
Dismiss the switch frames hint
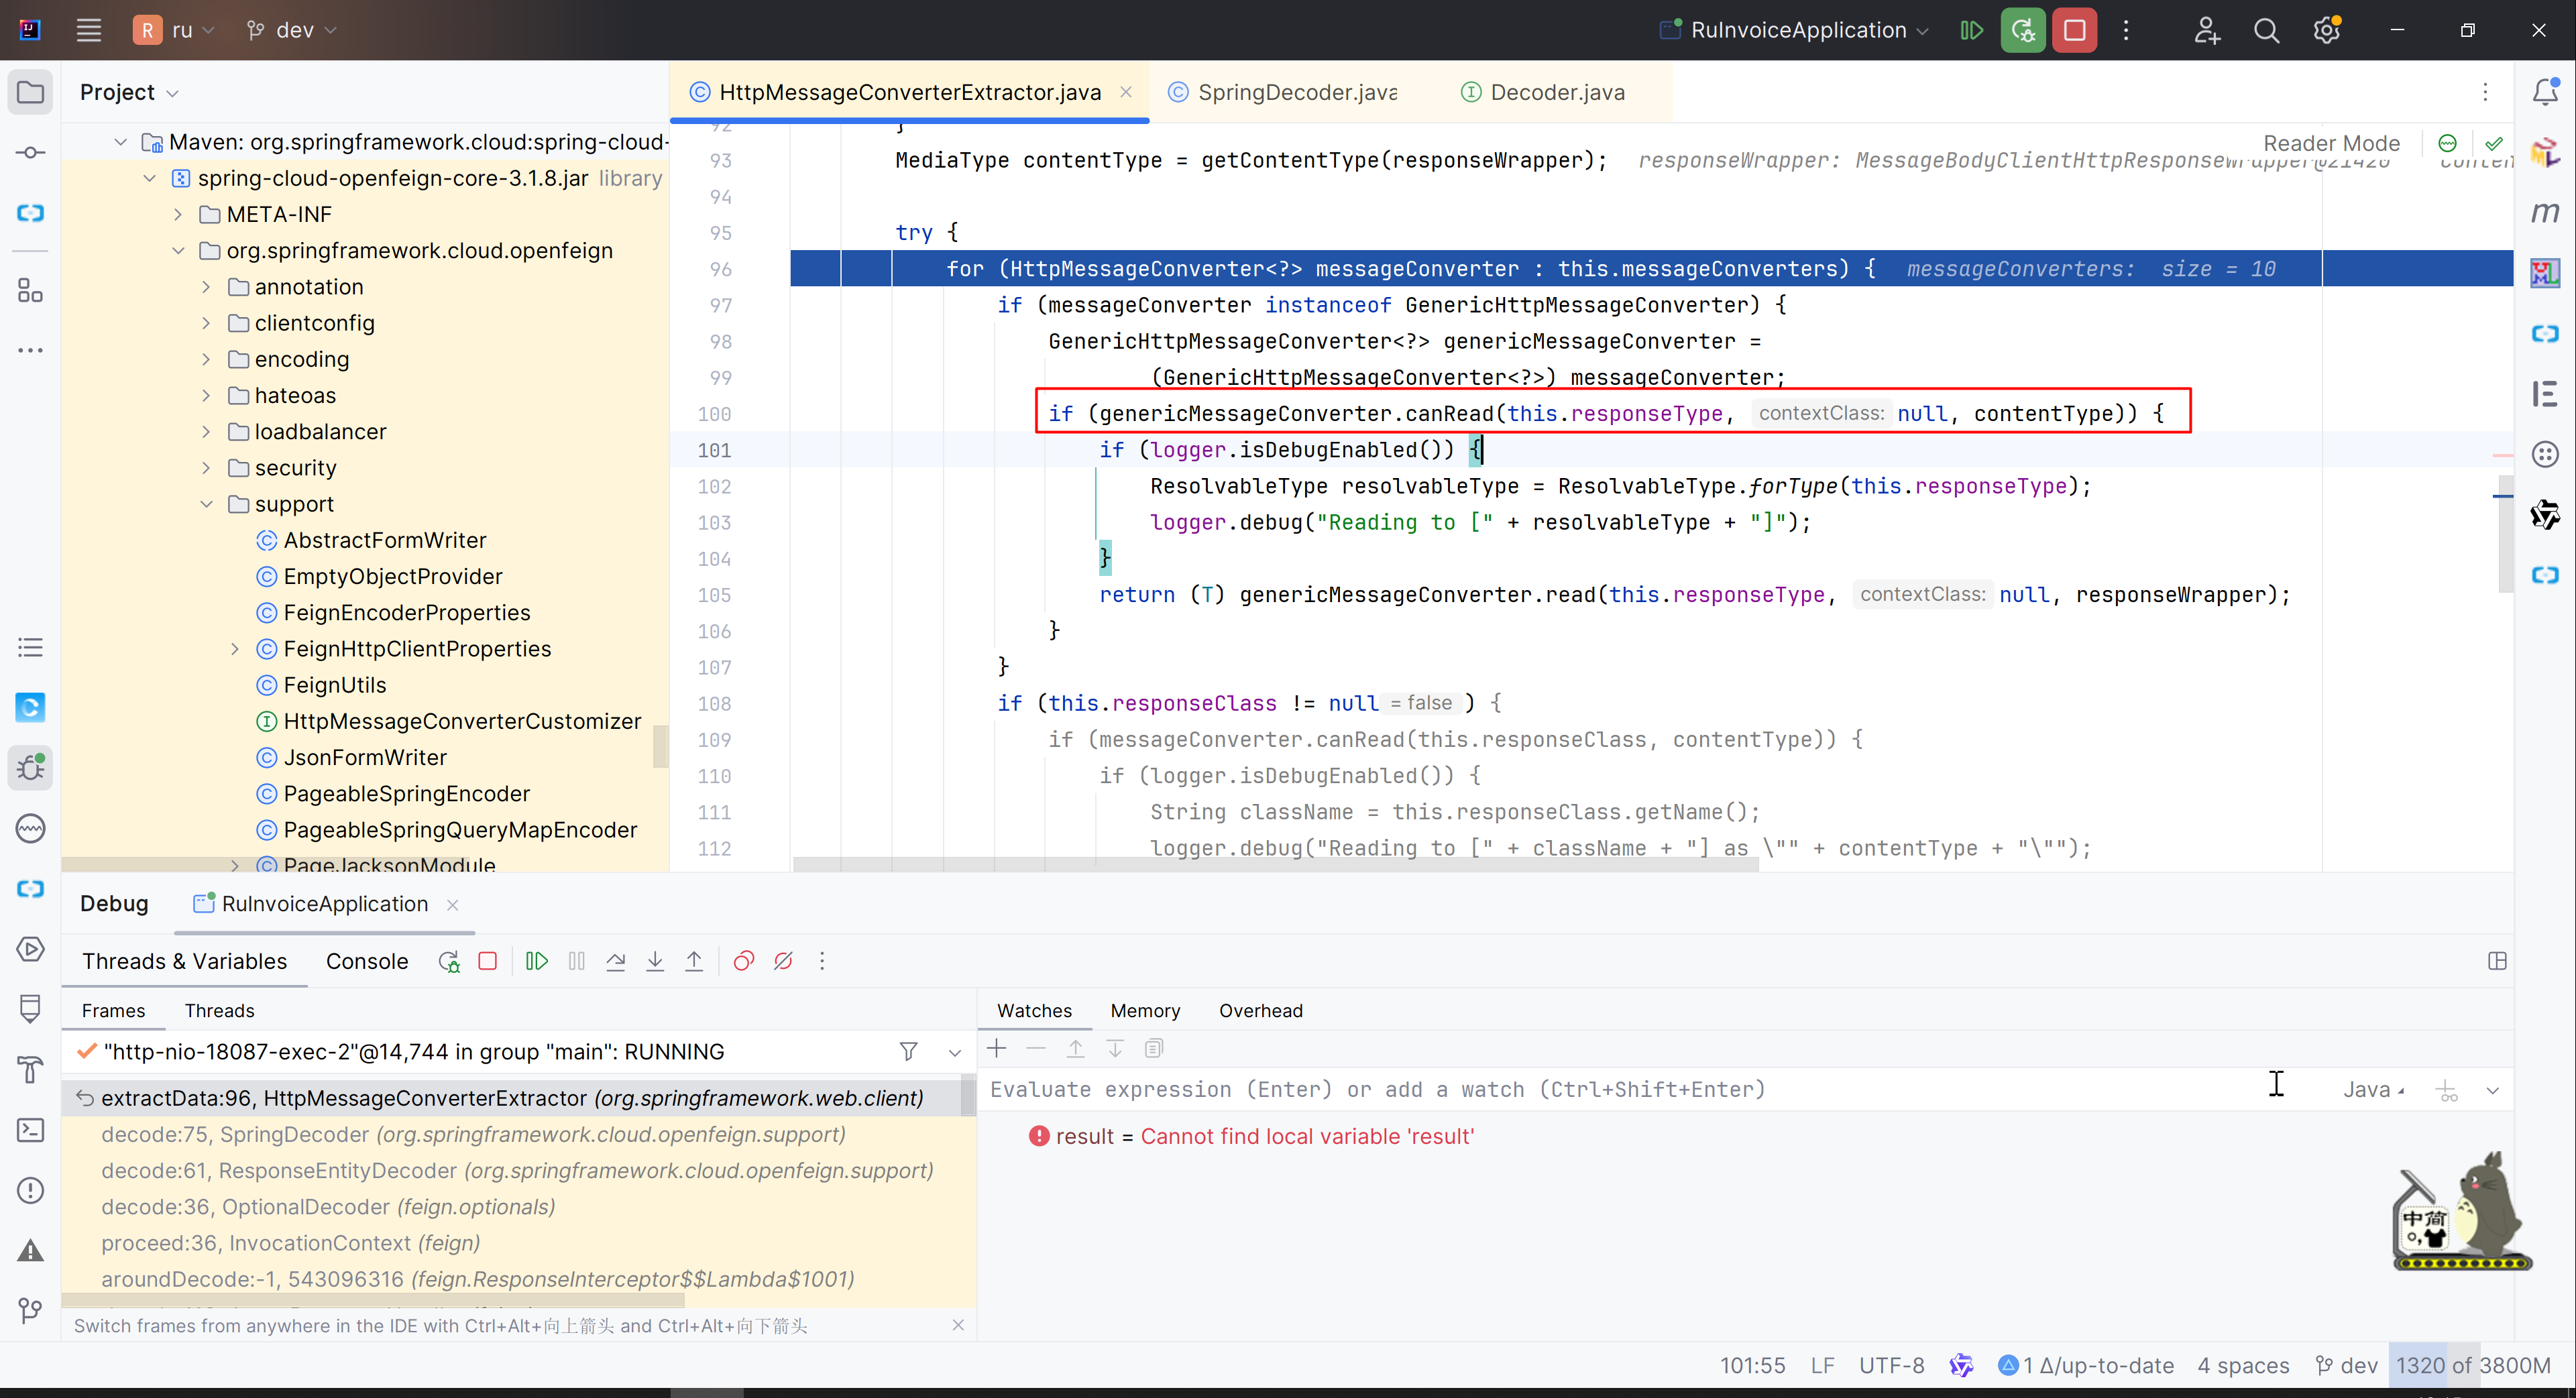pyautogui.click(x=958, y=1325)
